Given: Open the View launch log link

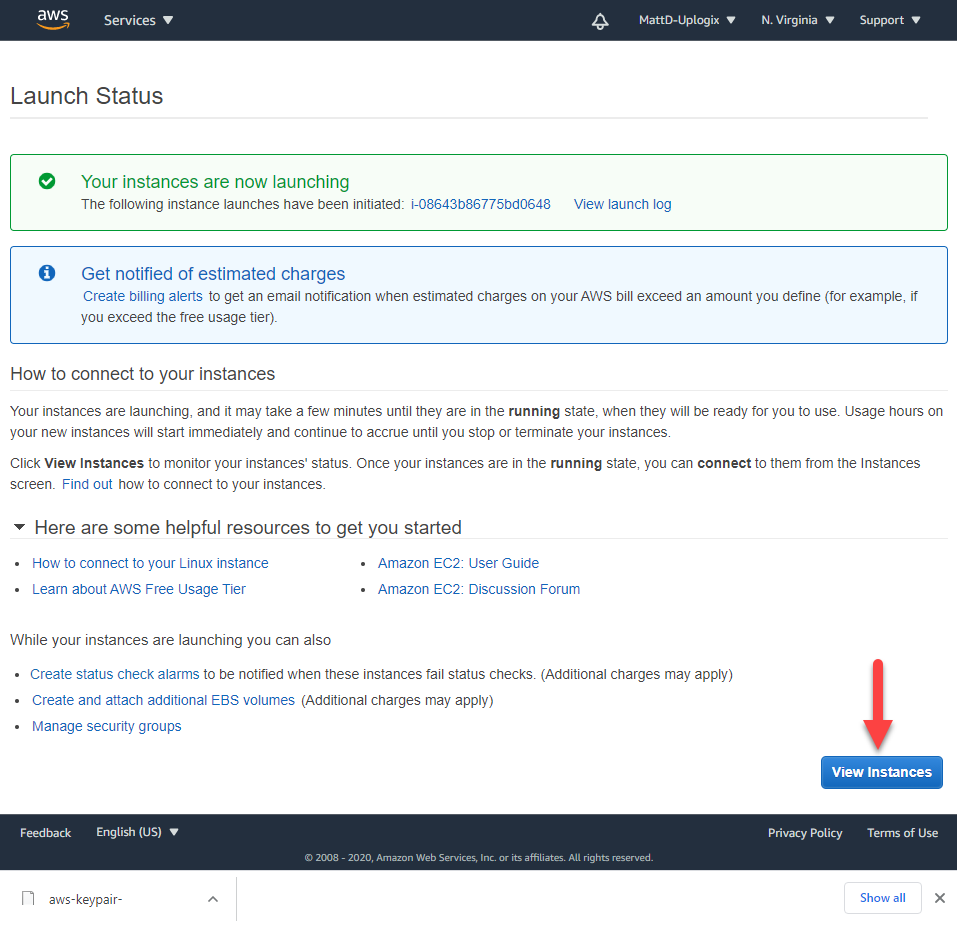Looking at the screenshot, I should coord(622,204).
